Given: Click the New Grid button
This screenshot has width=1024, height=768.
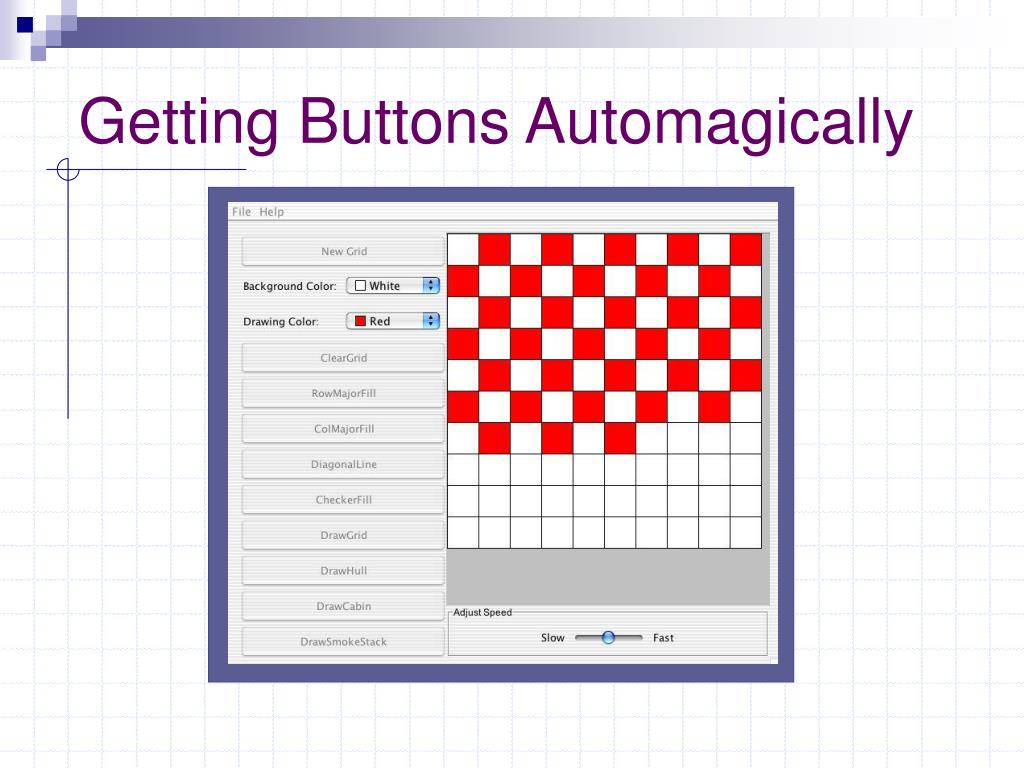Looking at the screenshot, I should (344, 251).
